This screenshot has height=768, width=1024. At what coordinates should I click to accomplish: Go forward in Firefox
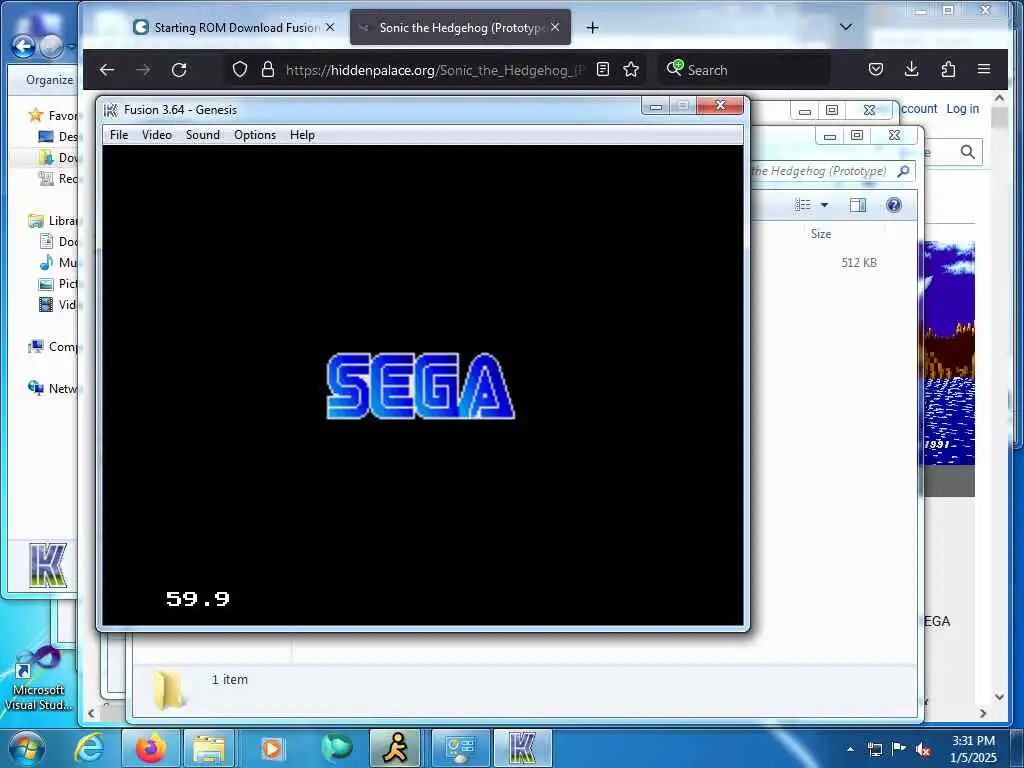point(143,69)
